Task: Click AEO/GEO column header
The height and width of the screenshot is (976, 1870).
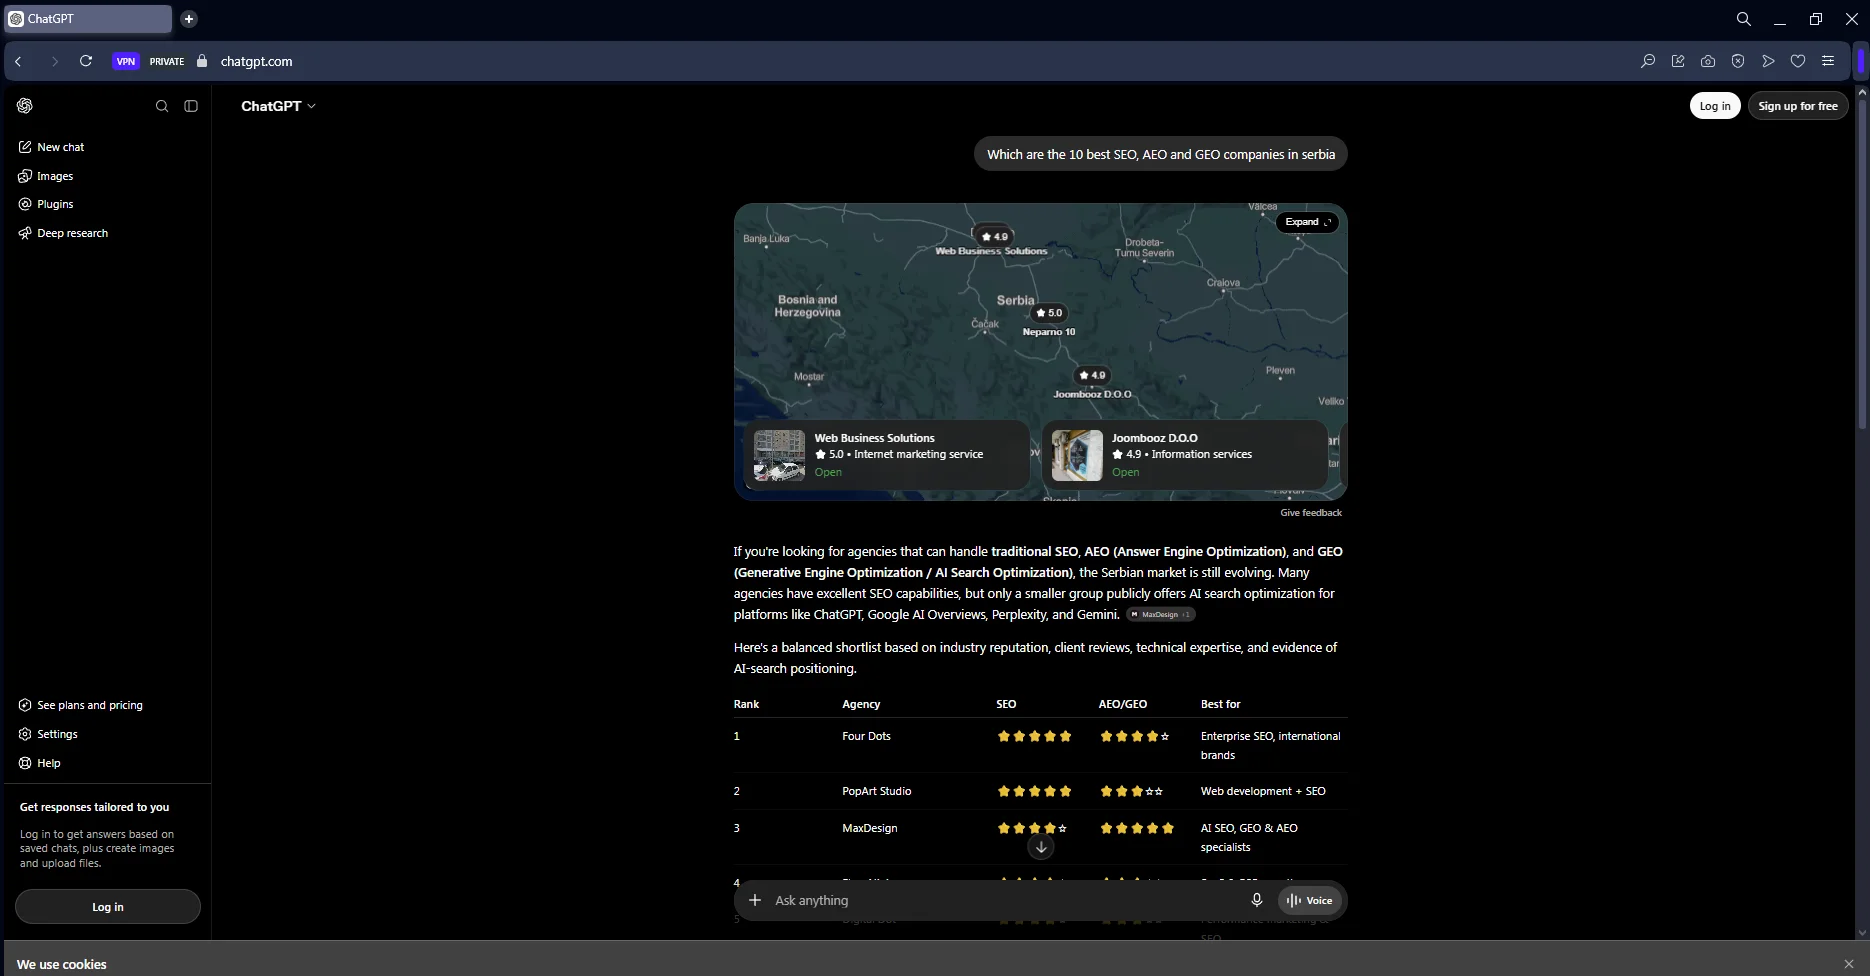Action: [1123, 704]
